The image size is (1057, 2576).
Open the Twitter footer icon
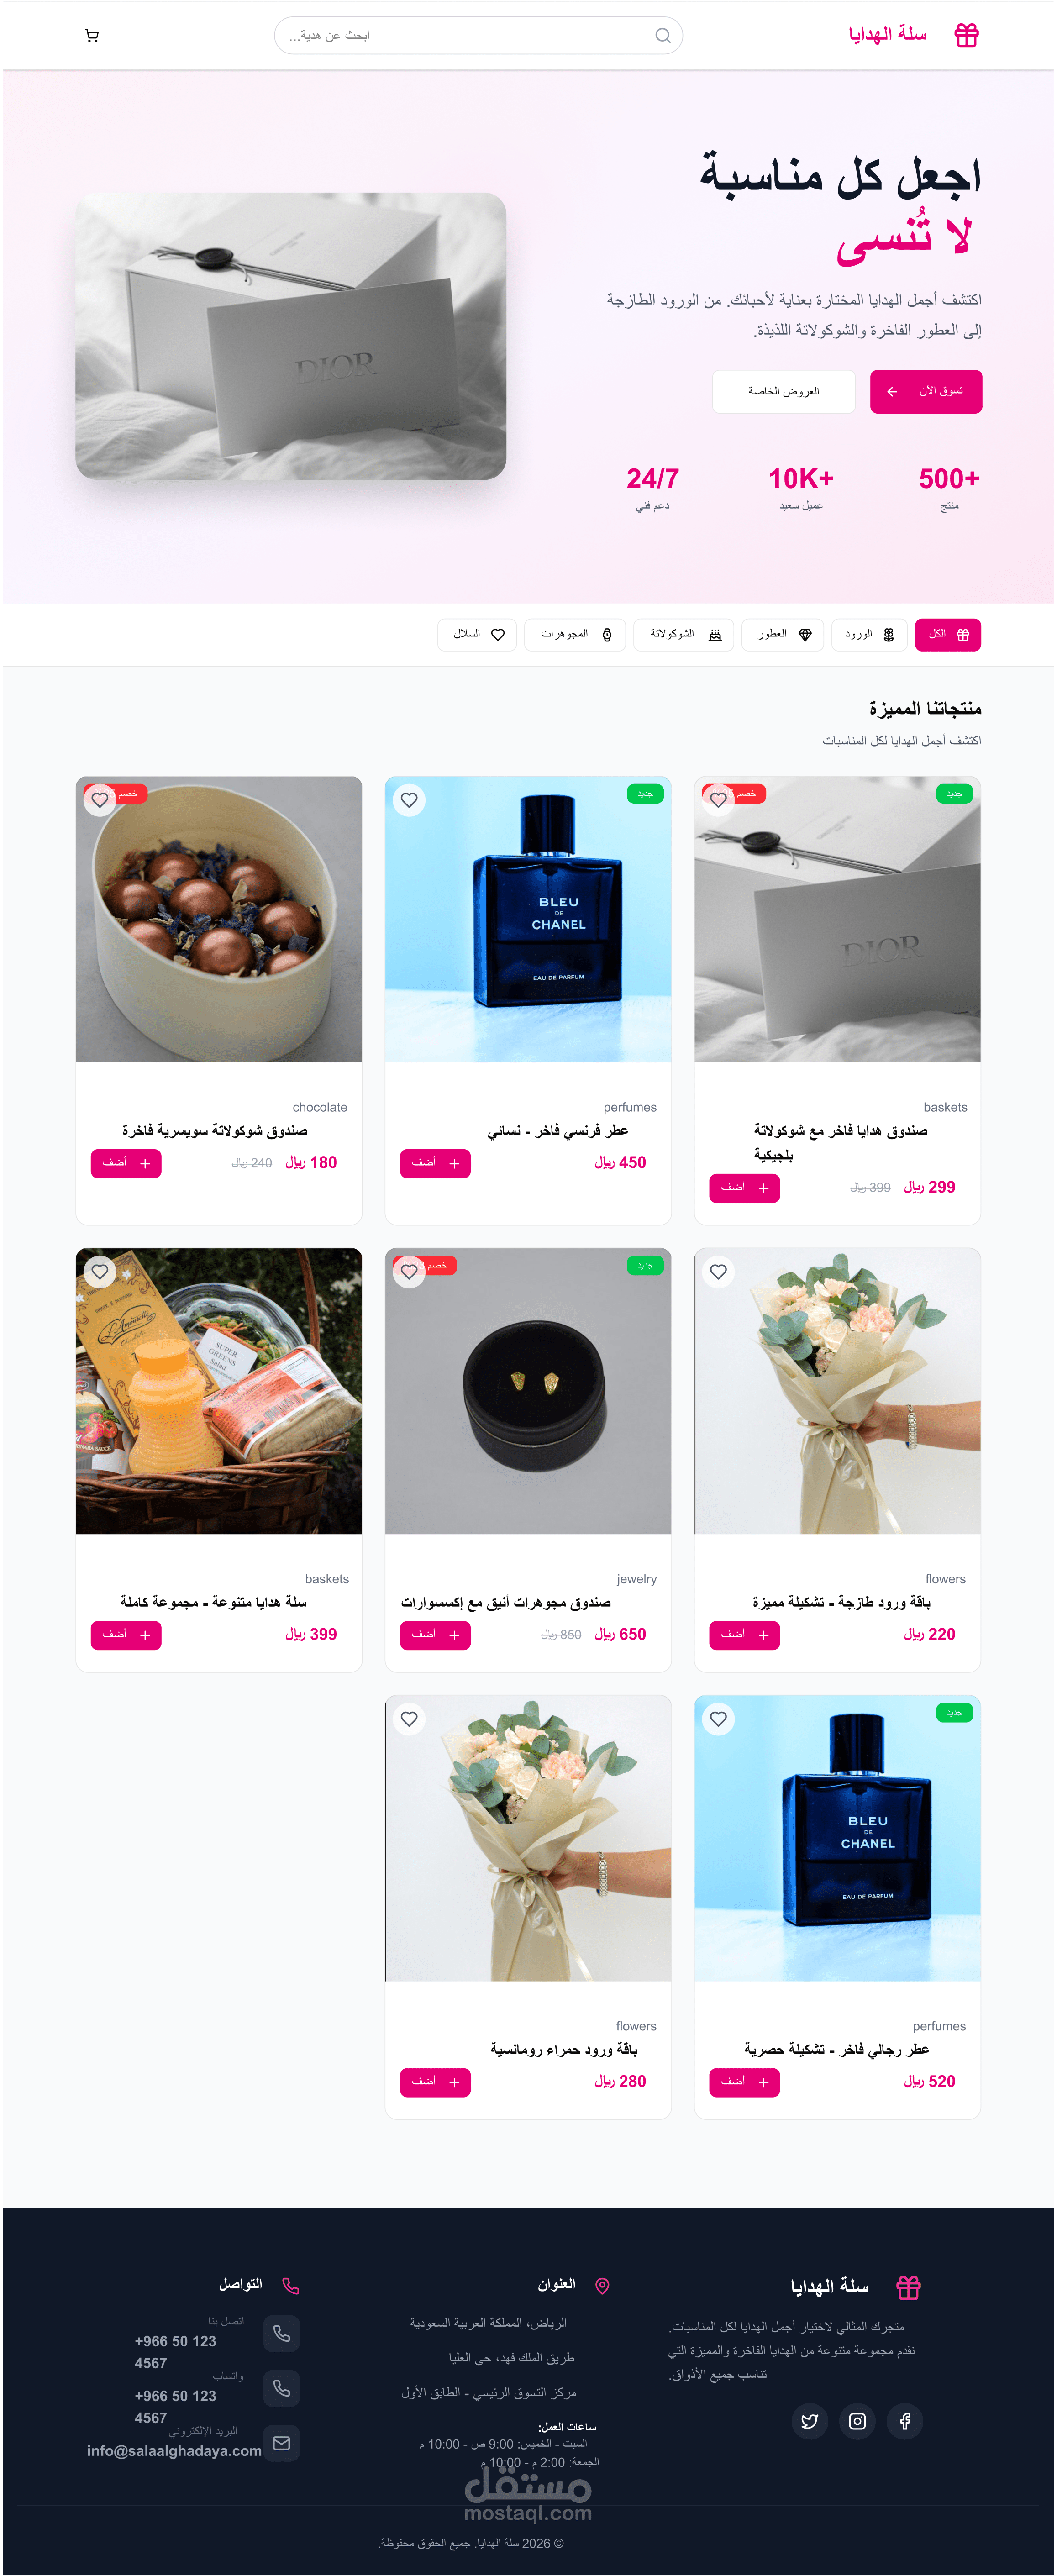809,2421
